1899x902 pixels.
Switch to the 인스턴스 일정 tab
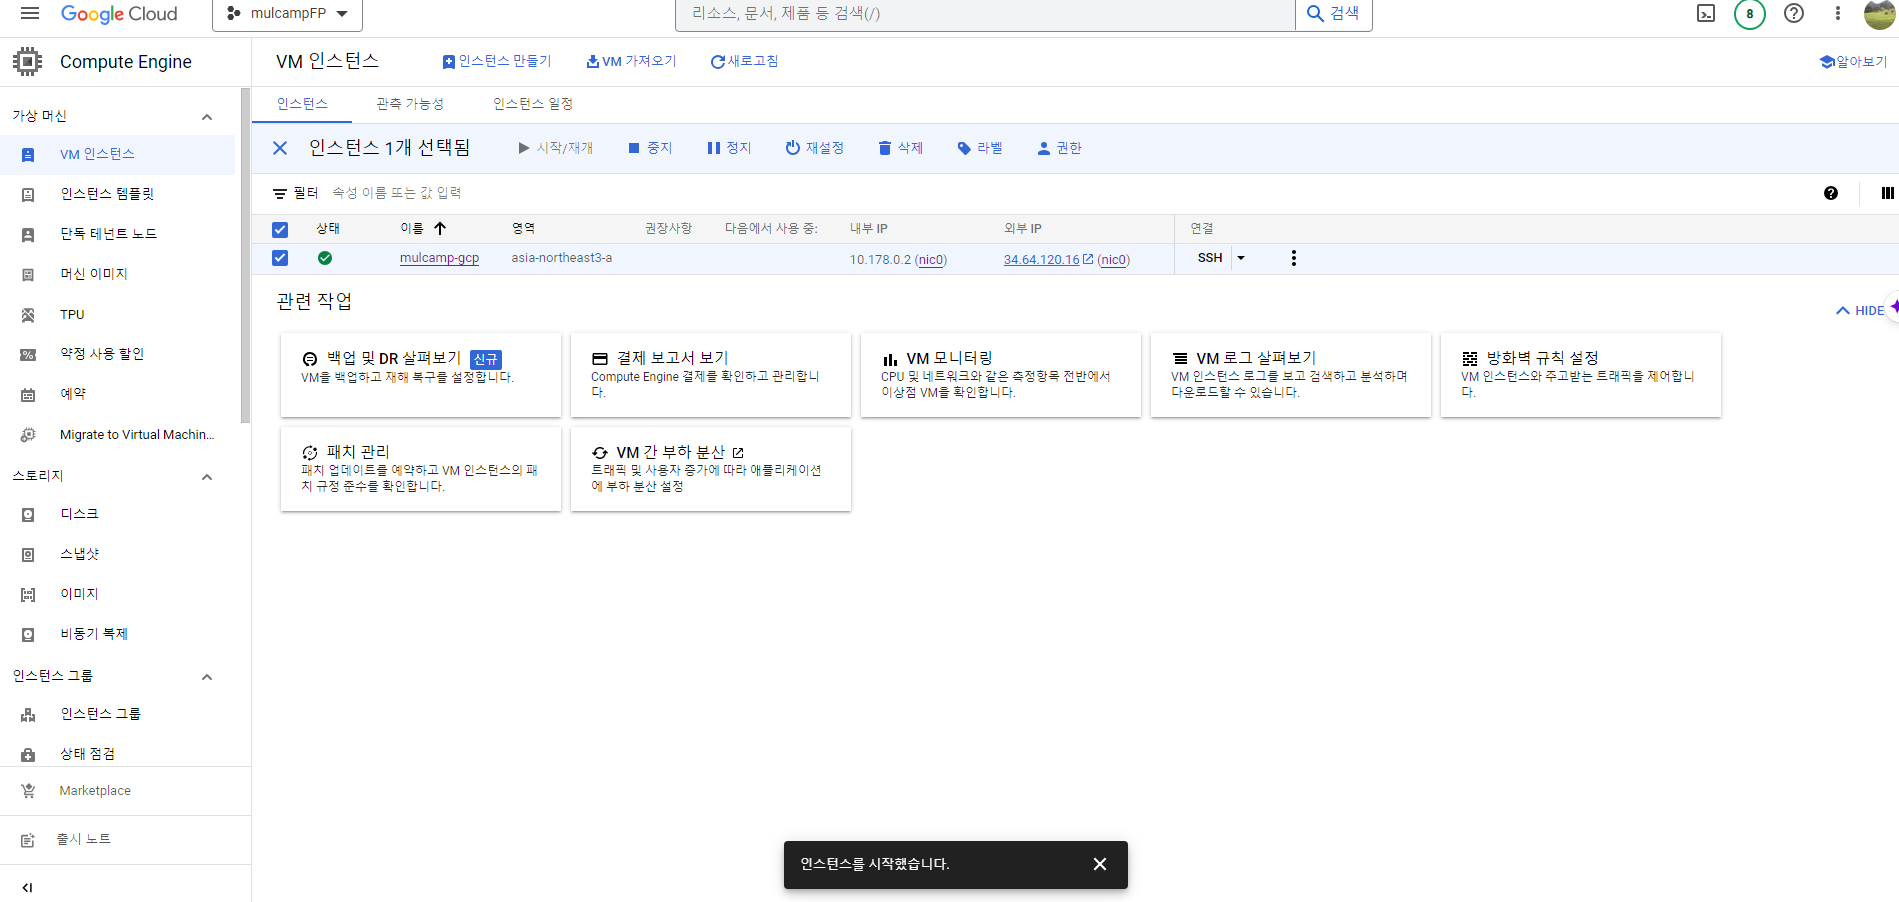coord(533,104)
